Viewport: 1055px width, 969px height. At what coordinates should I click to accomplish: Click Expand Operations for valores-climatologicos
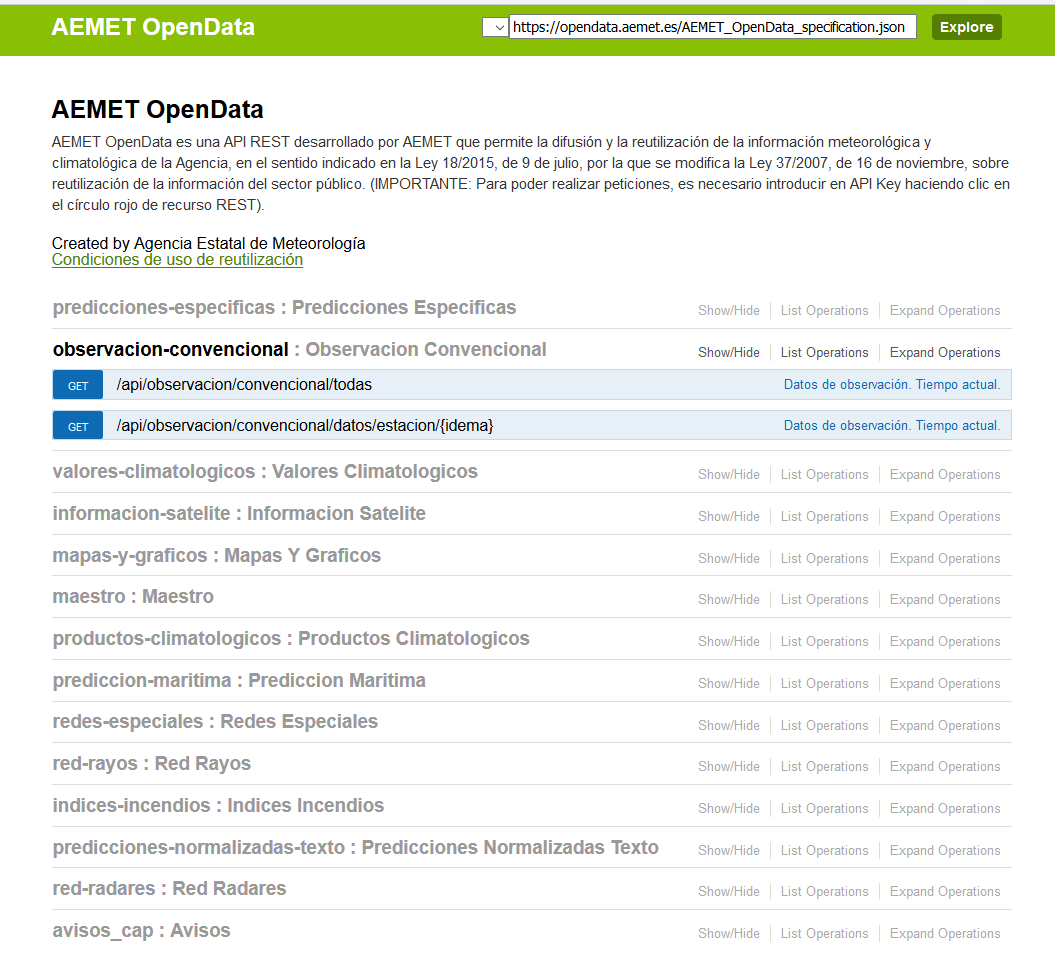(x=945, y=474)
